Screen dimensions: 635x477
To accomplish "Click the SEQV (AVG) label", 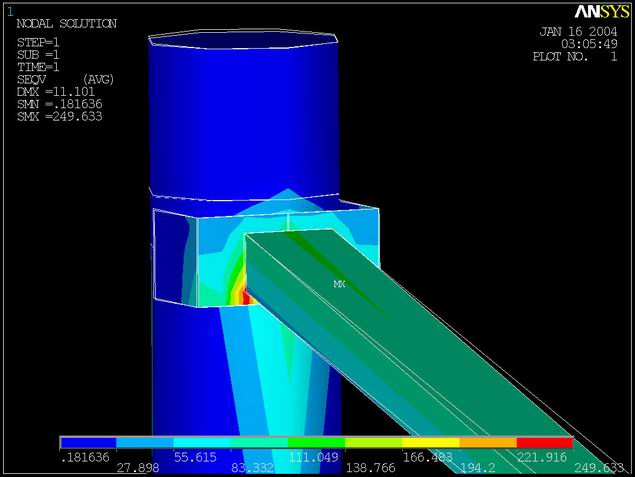I will pyautogui.click(x=66, y=79).
